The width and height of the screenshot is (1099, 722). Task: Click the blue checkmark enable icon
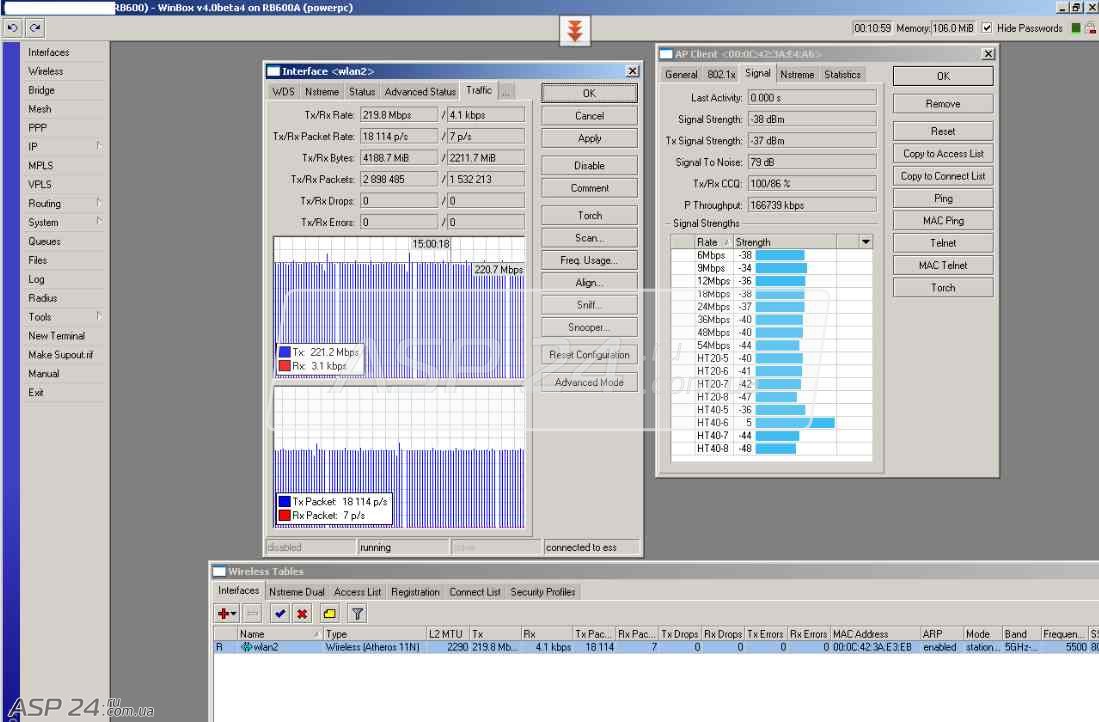point(280,614)
